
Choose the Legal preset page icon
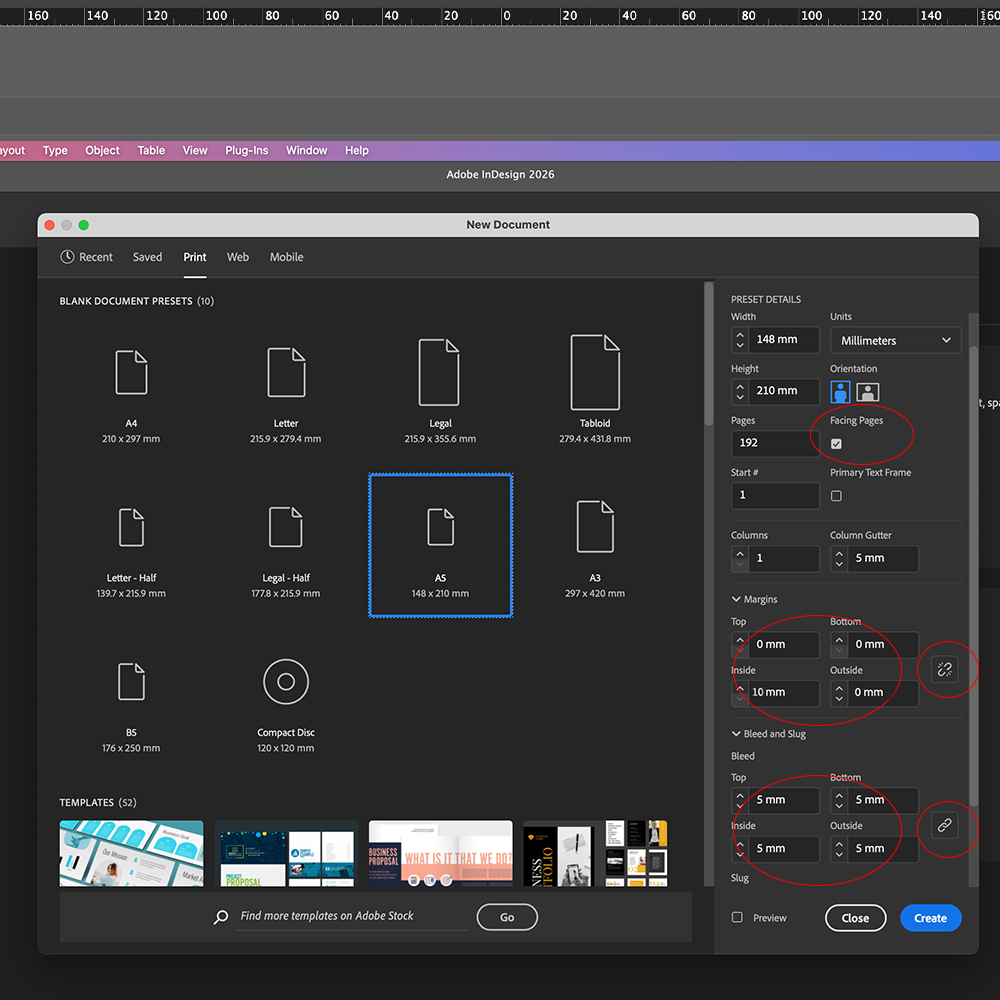click(439, 372)
